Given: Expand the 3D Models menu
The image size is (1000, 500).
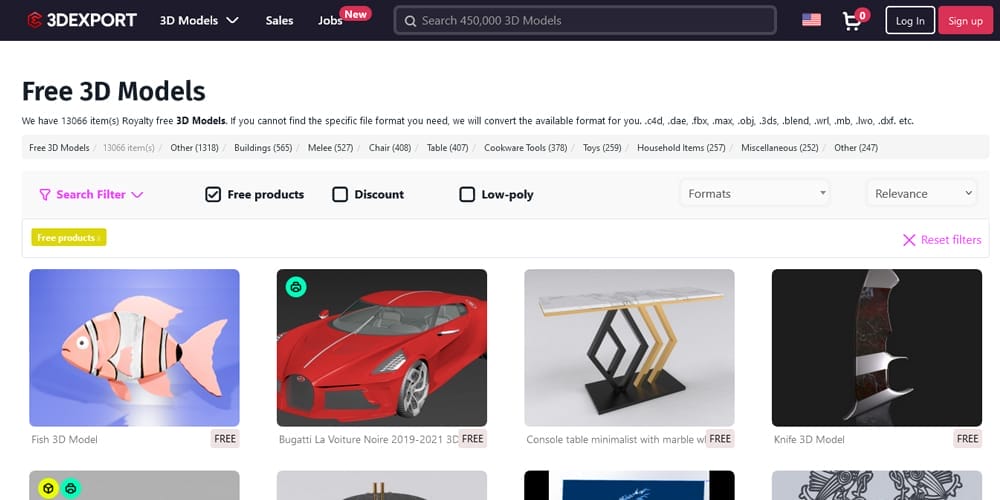Looking at the screenshot, I should click(199, 20).
